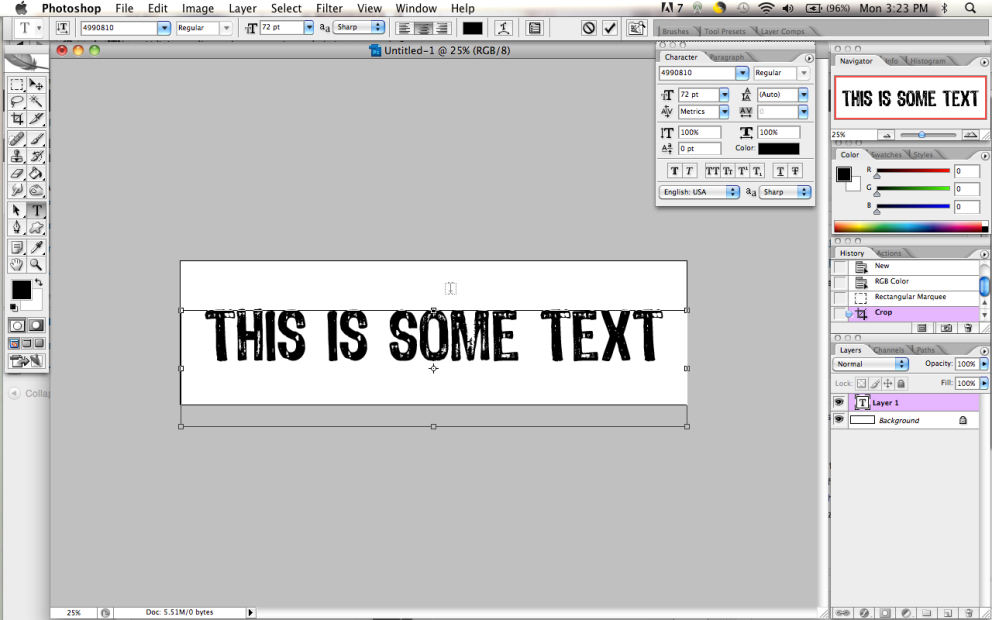Hide Layer 1 visibility eye
The image size is (992, 620).
[x=839, y=402]
